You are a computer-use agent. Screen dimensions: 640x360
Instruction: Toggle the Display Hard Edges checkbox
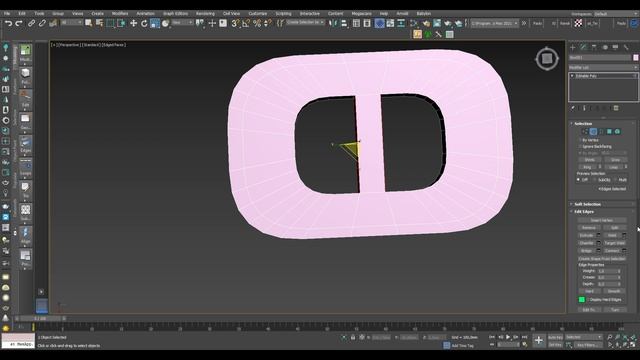point(589,300)
